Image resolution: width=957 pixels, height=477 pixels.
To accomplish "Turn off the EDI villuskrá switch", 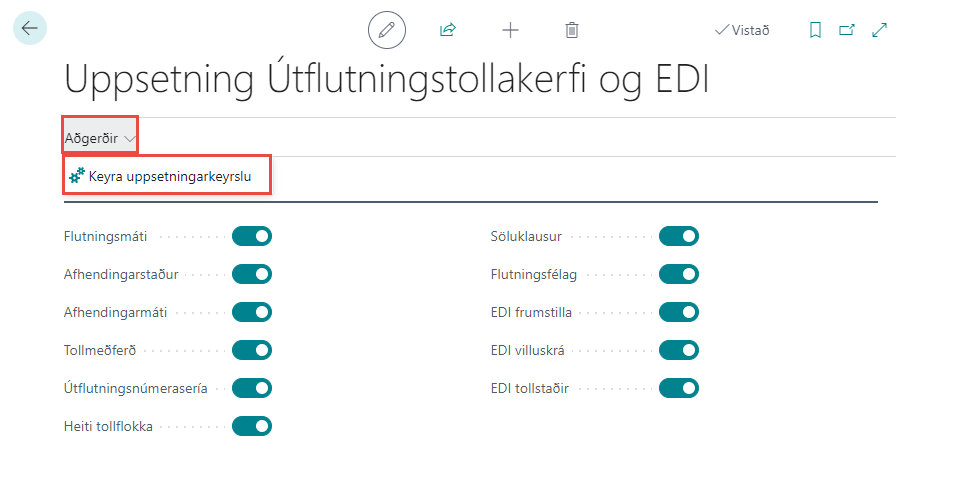I will [x=679, y=350].
